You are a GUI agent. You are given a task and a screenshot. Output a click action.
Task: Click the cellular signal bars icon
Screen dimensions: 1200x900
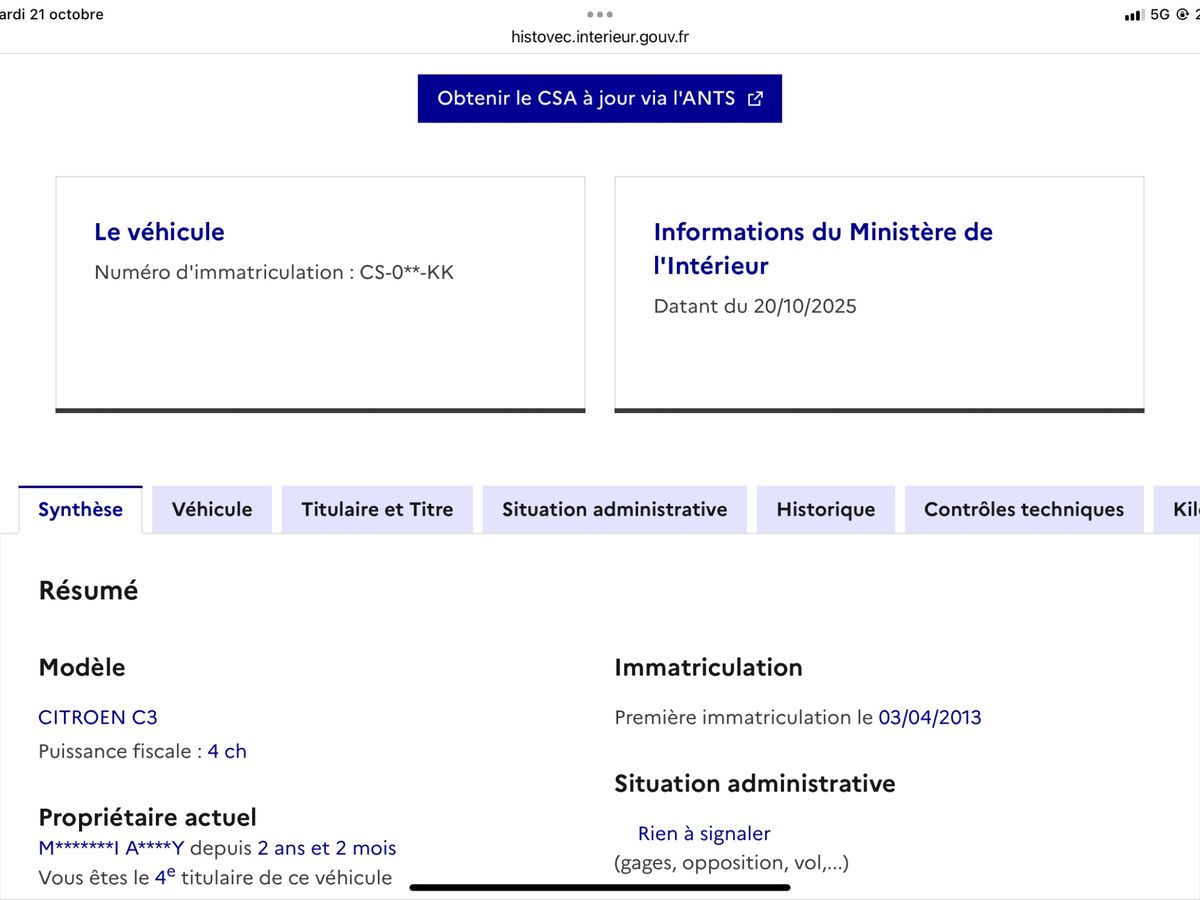click(1137, 14)
